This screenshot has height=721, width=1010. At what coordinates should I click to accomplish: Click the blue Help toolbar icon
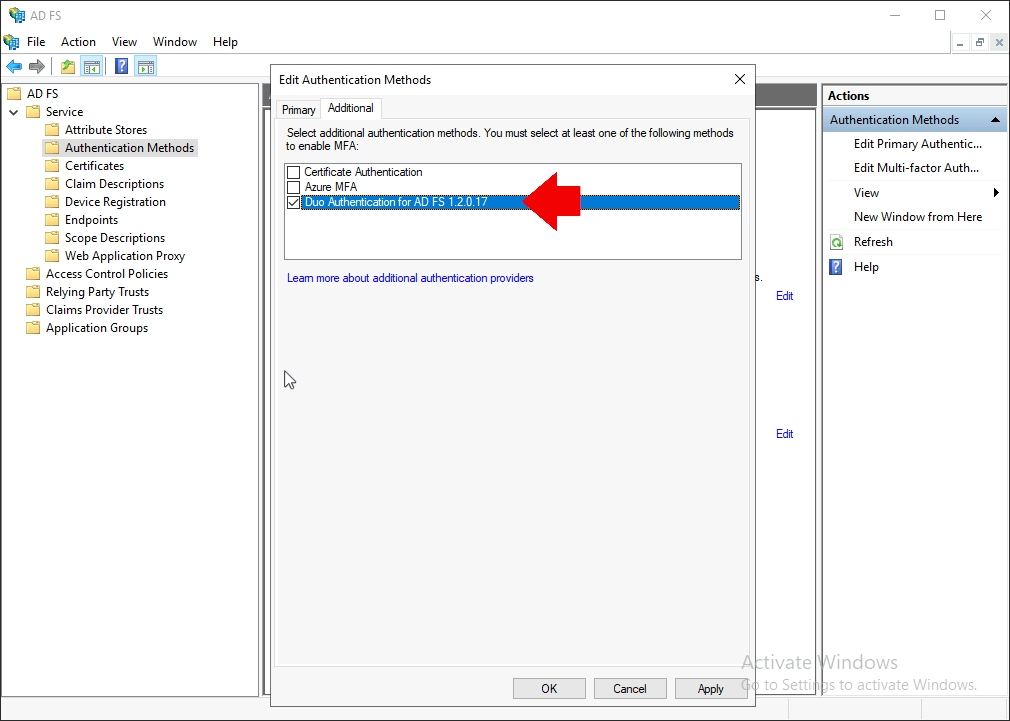click(x=121, y=66)
